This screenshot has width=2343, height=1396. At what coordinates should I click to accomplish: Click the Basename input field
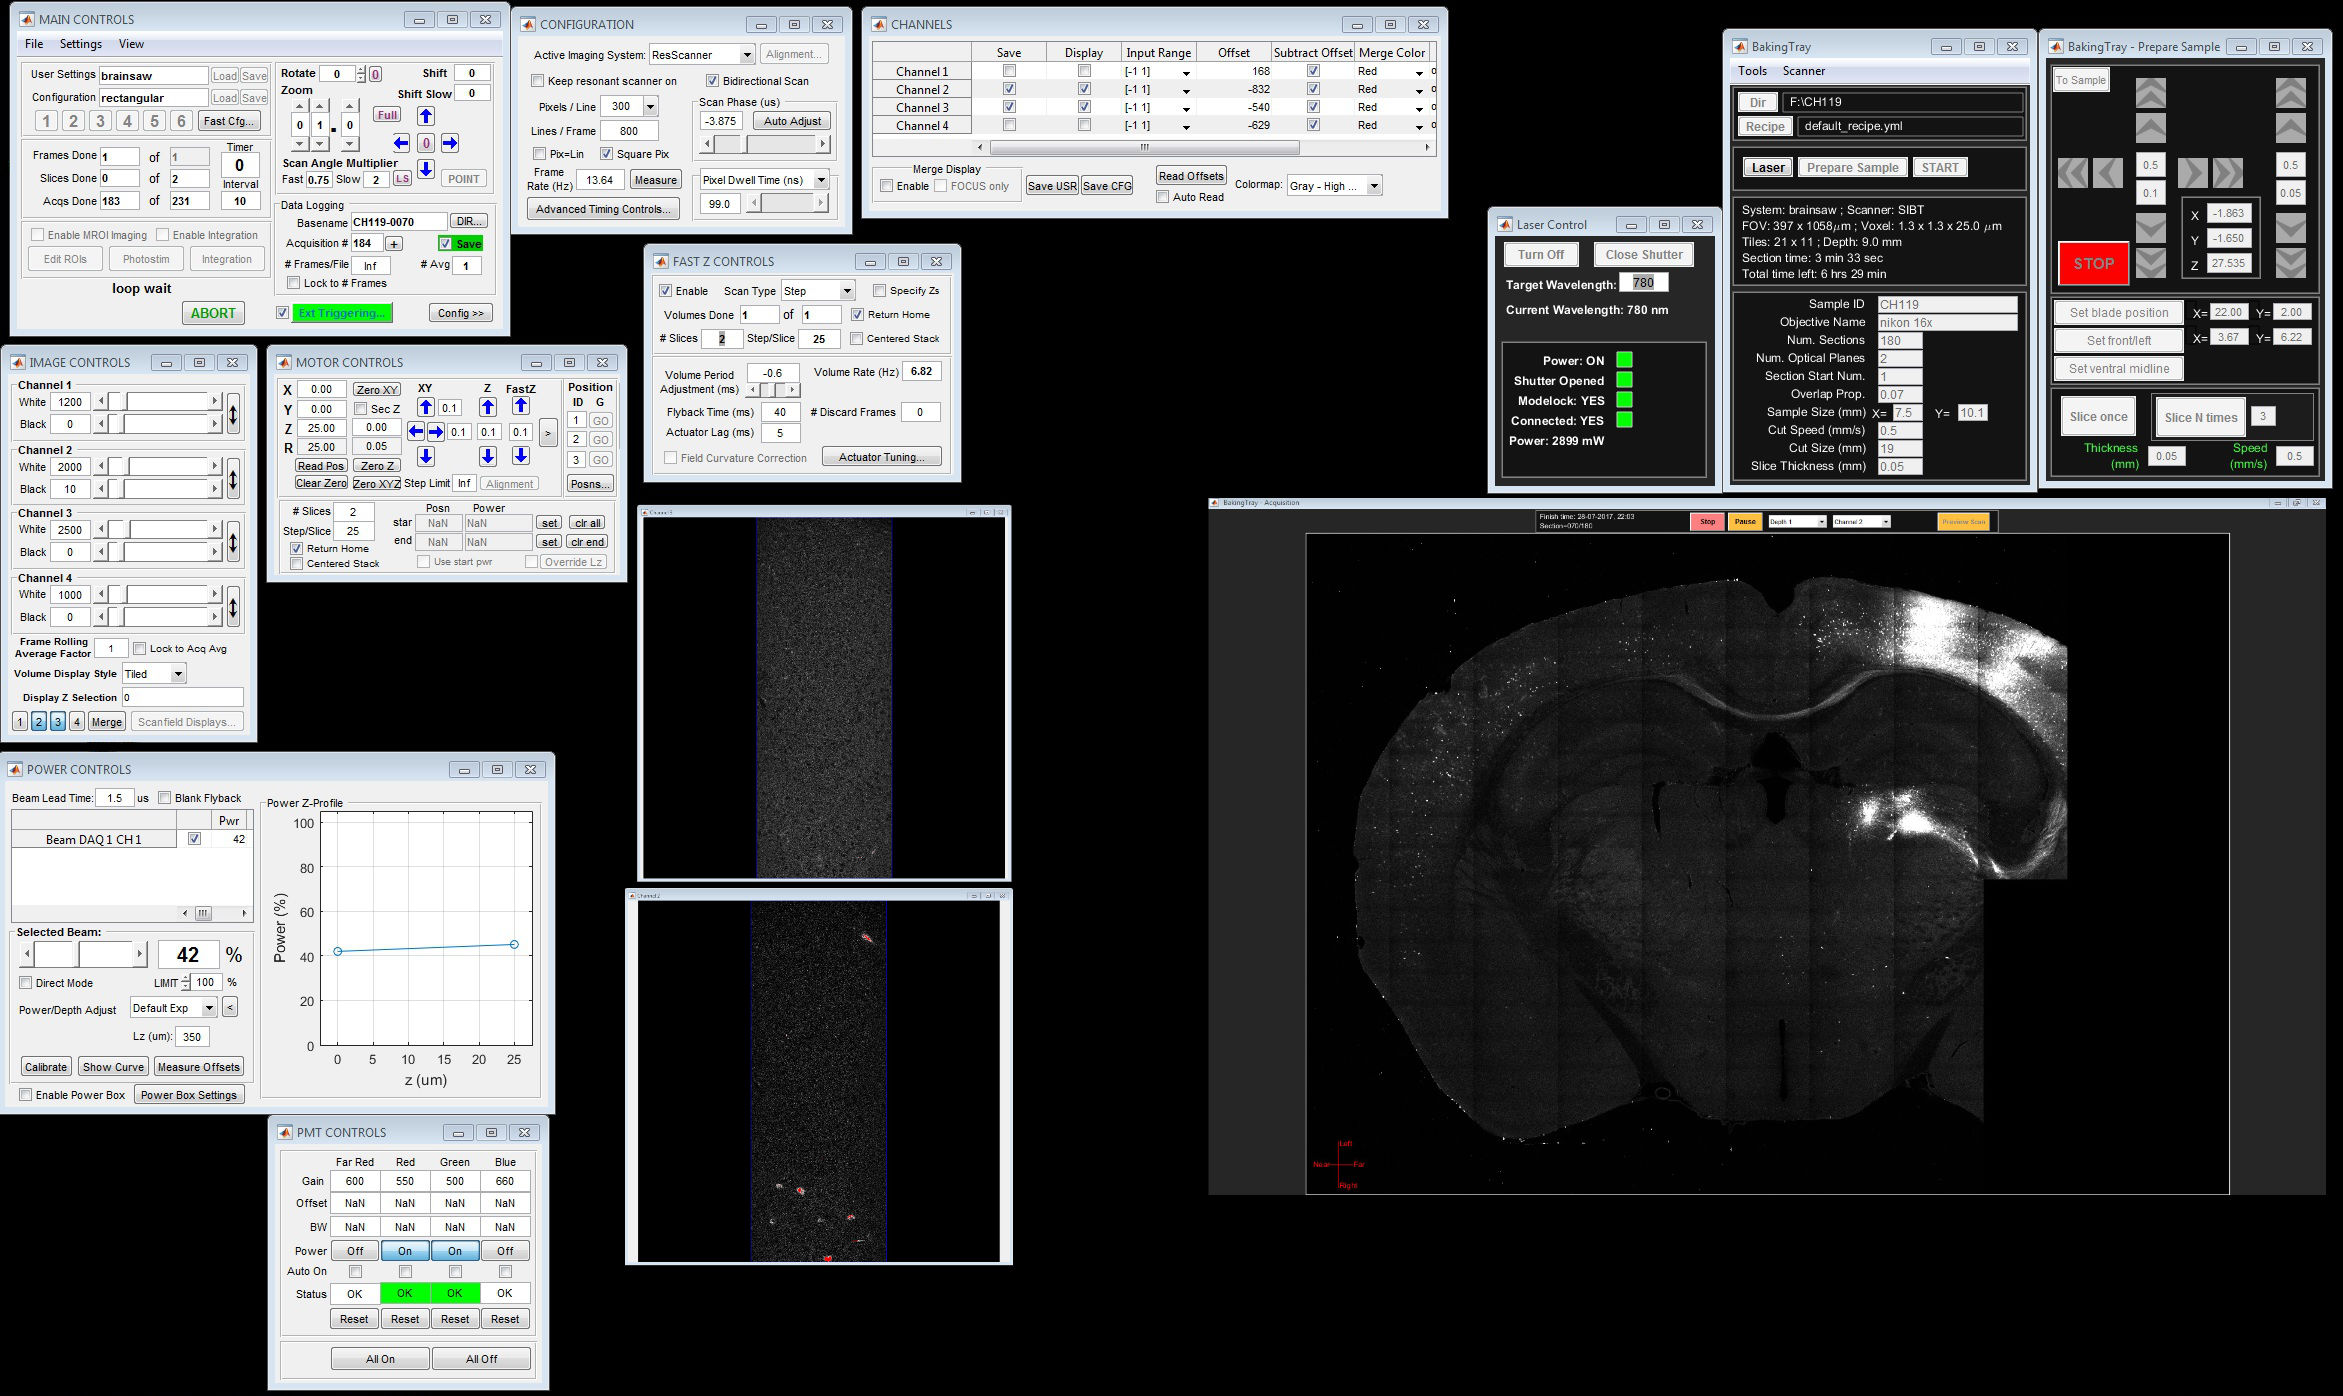(398, 222)
